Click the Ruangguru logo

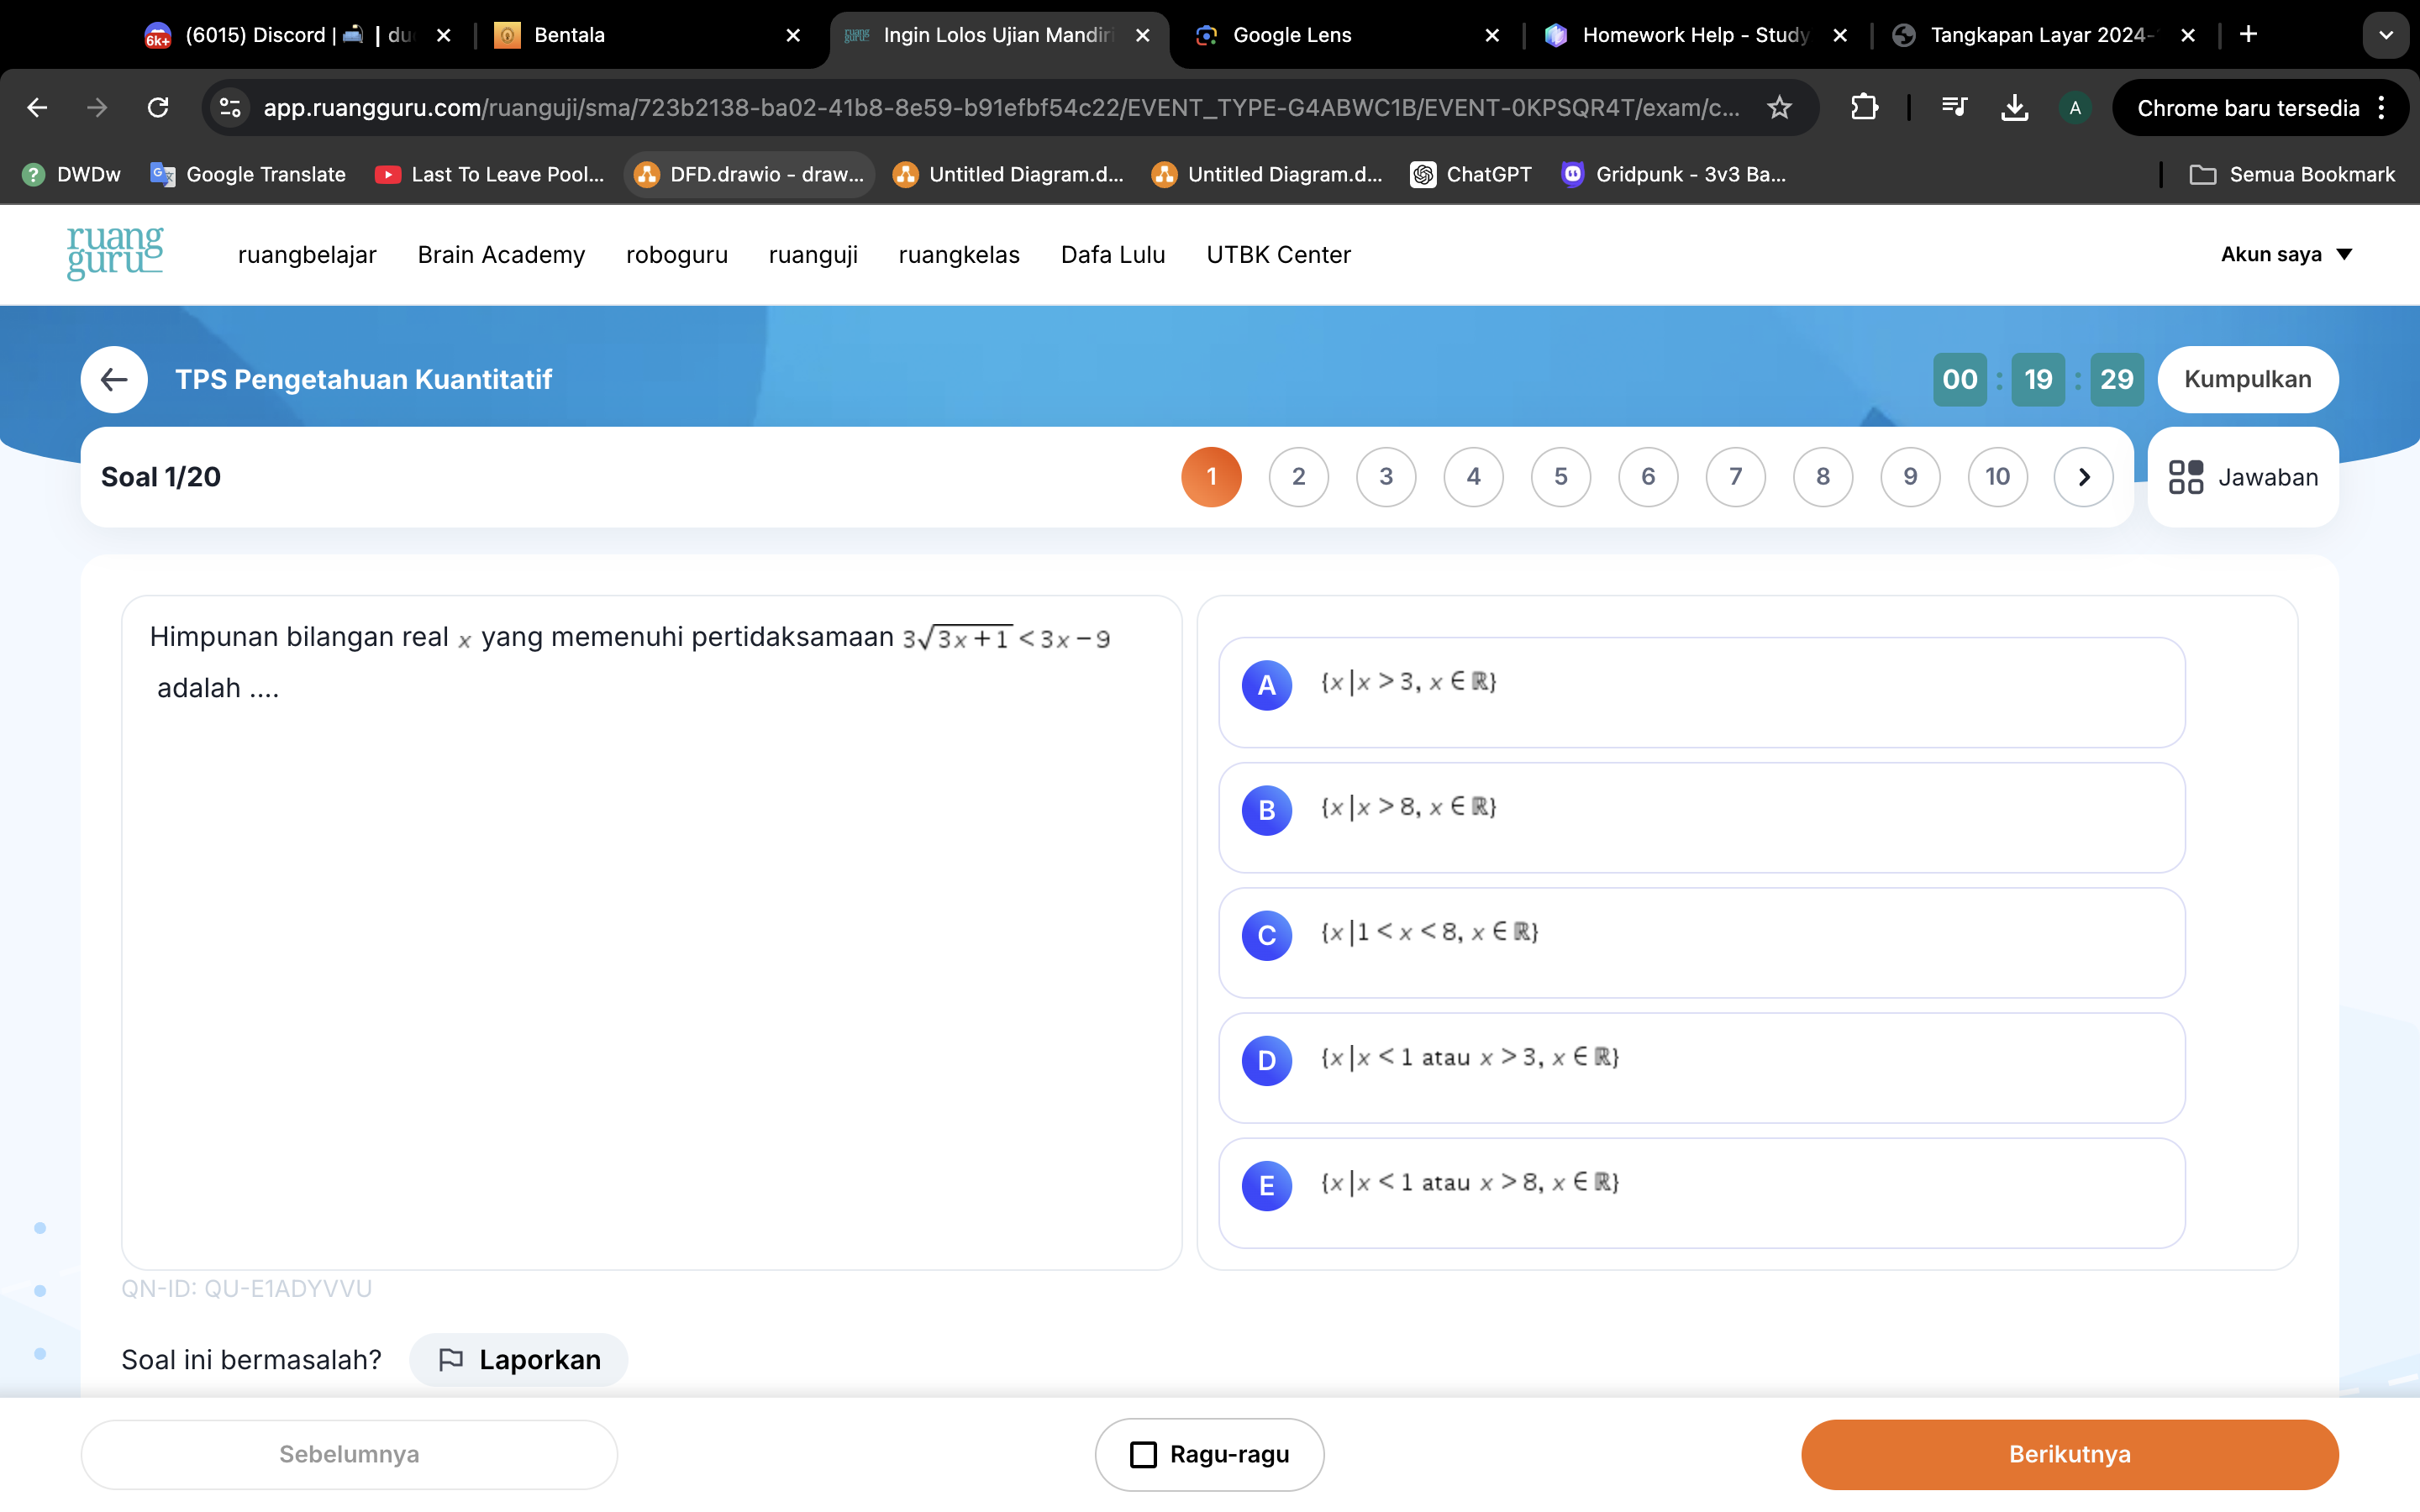pos(114,252)
